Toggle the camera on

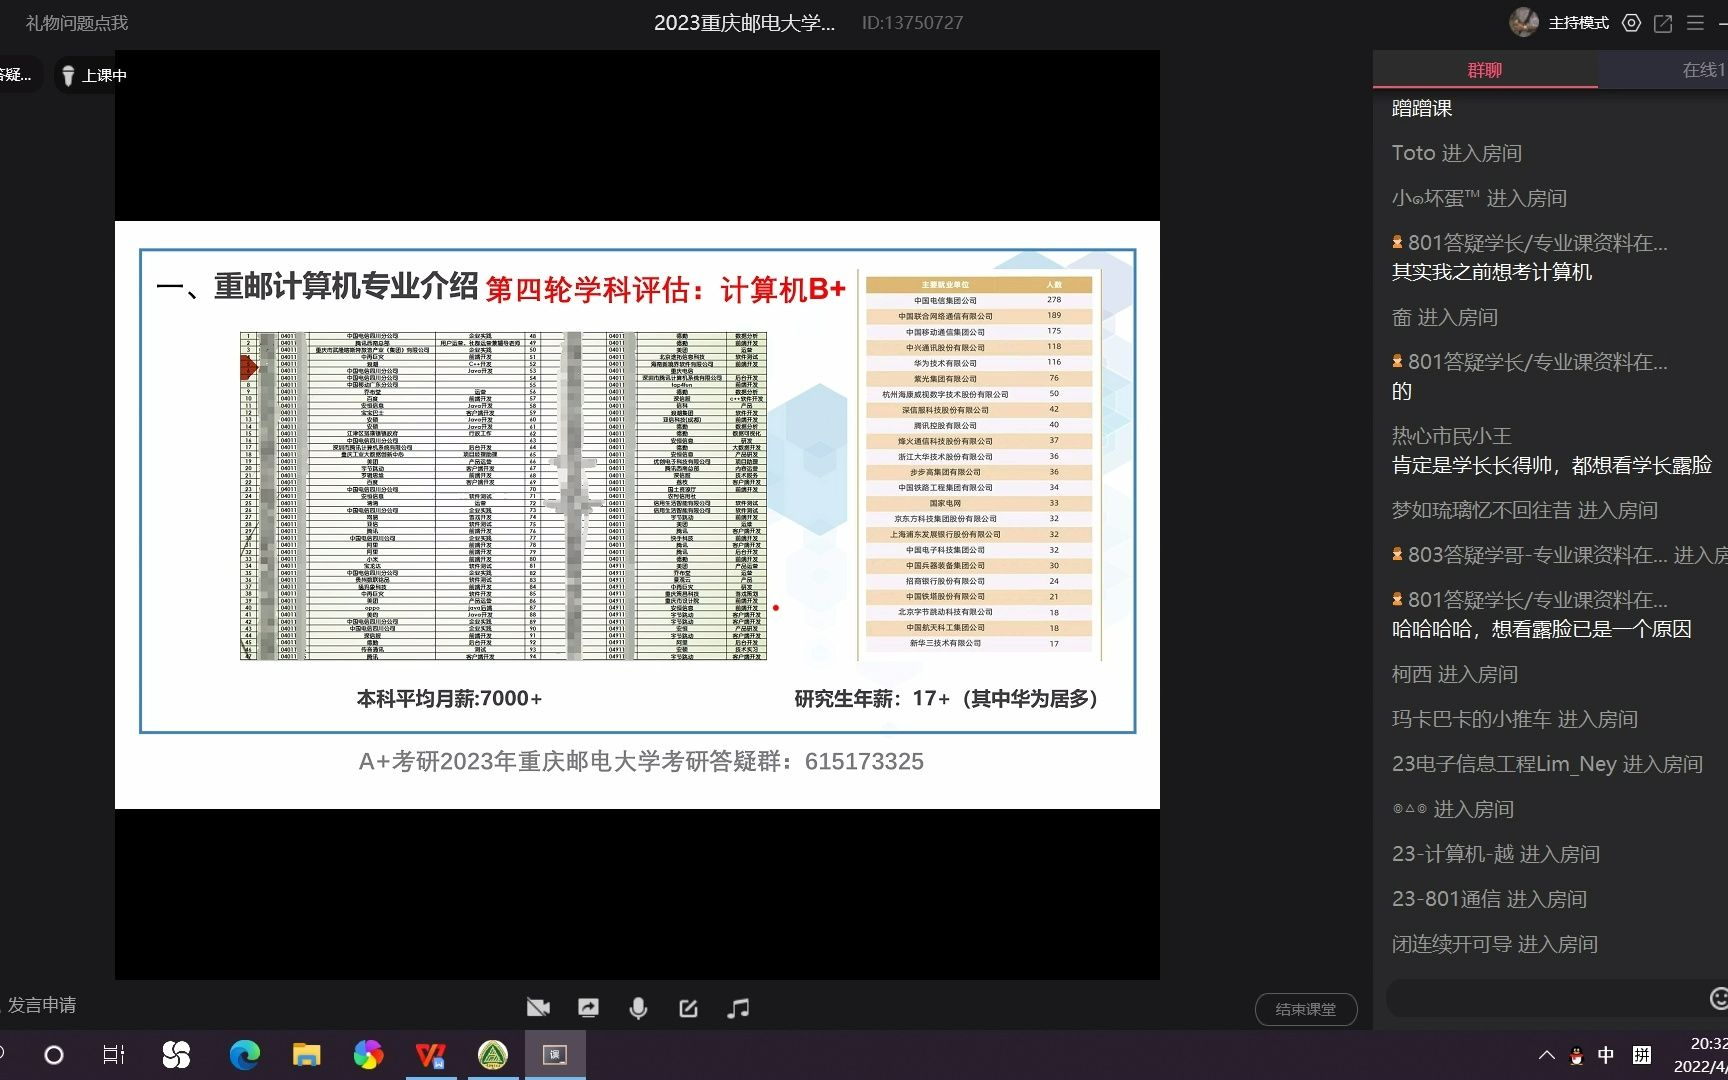[538, 1007]
